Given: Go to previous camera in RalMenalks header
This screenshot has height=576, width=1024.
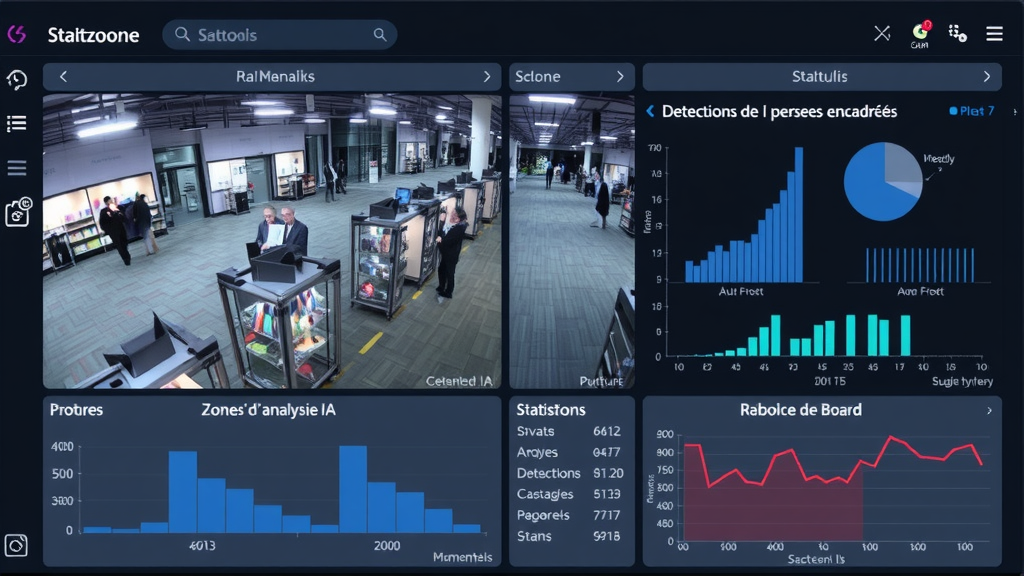Looking at the screenshot, I should pos(63,76).
